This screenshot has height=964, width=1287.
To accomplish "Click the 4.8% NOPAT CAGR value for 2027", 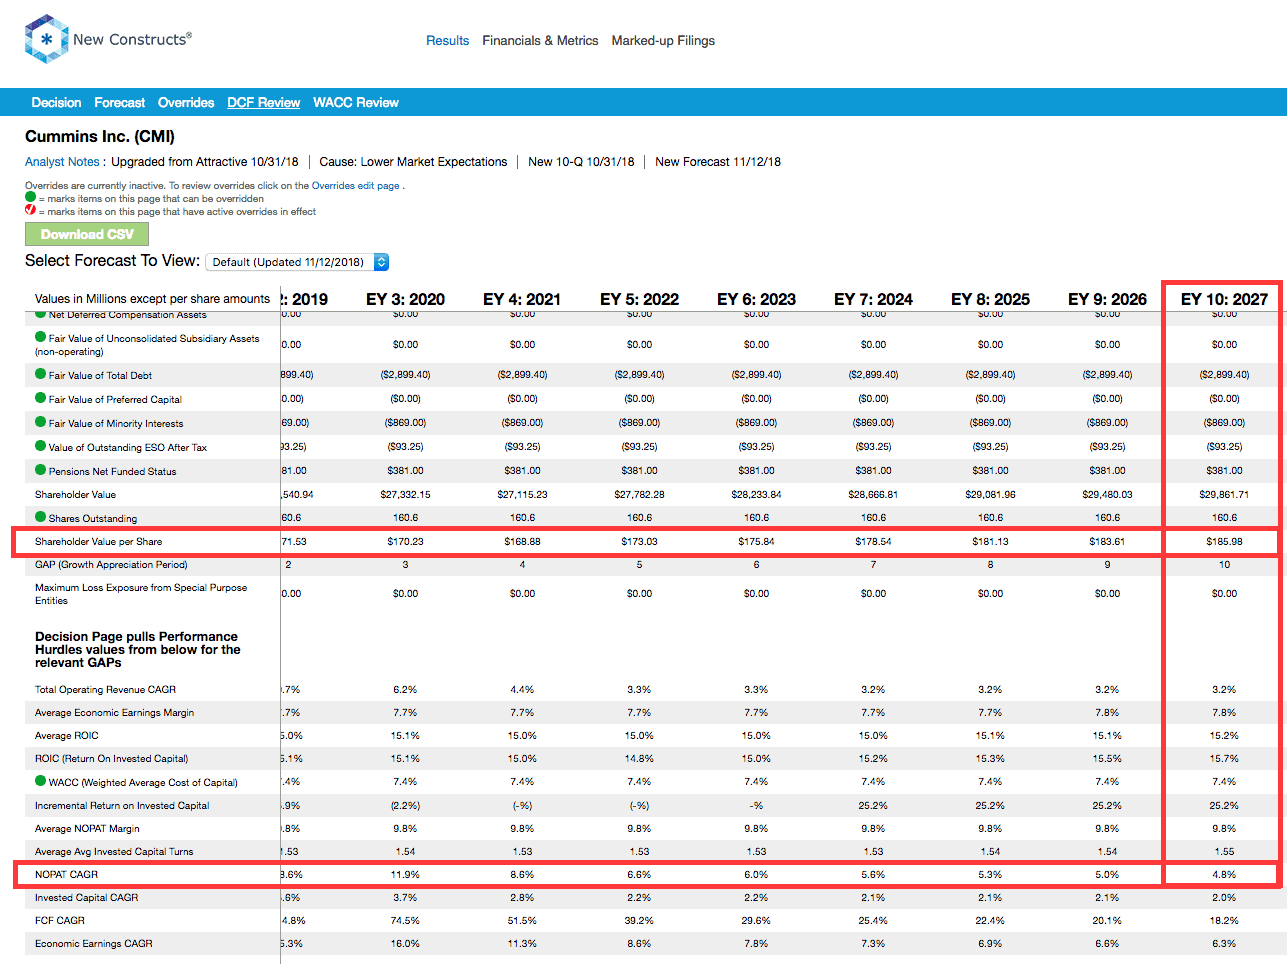I will [1224, 874].
